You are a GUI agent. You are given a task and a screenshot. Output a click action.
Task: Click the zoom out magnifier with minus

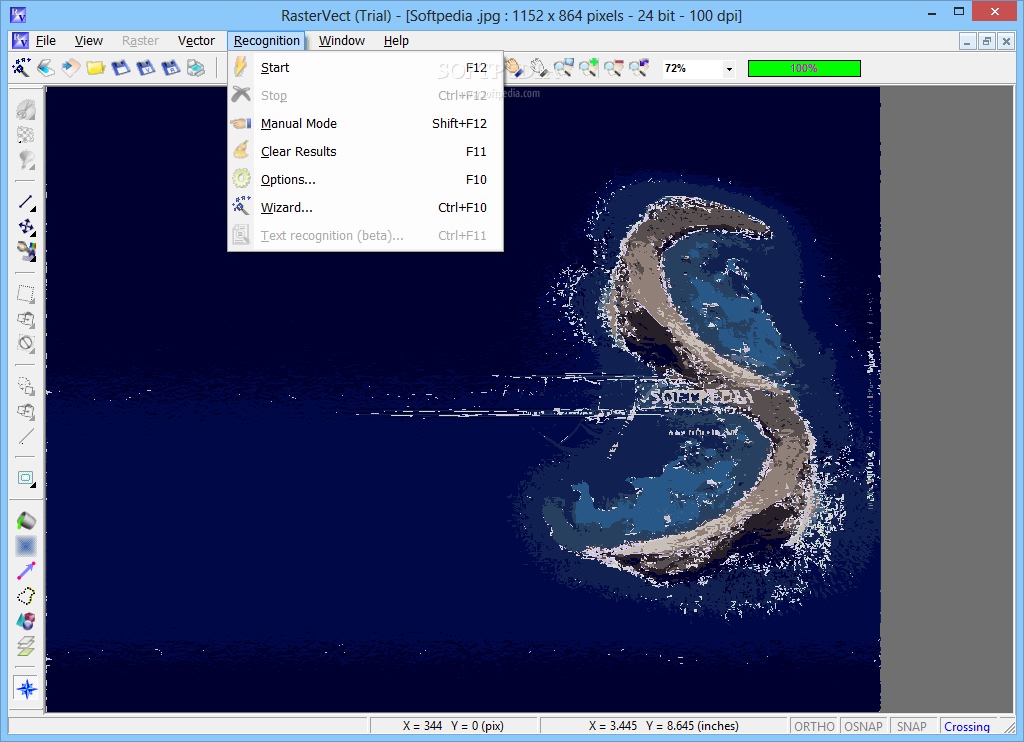613,67
